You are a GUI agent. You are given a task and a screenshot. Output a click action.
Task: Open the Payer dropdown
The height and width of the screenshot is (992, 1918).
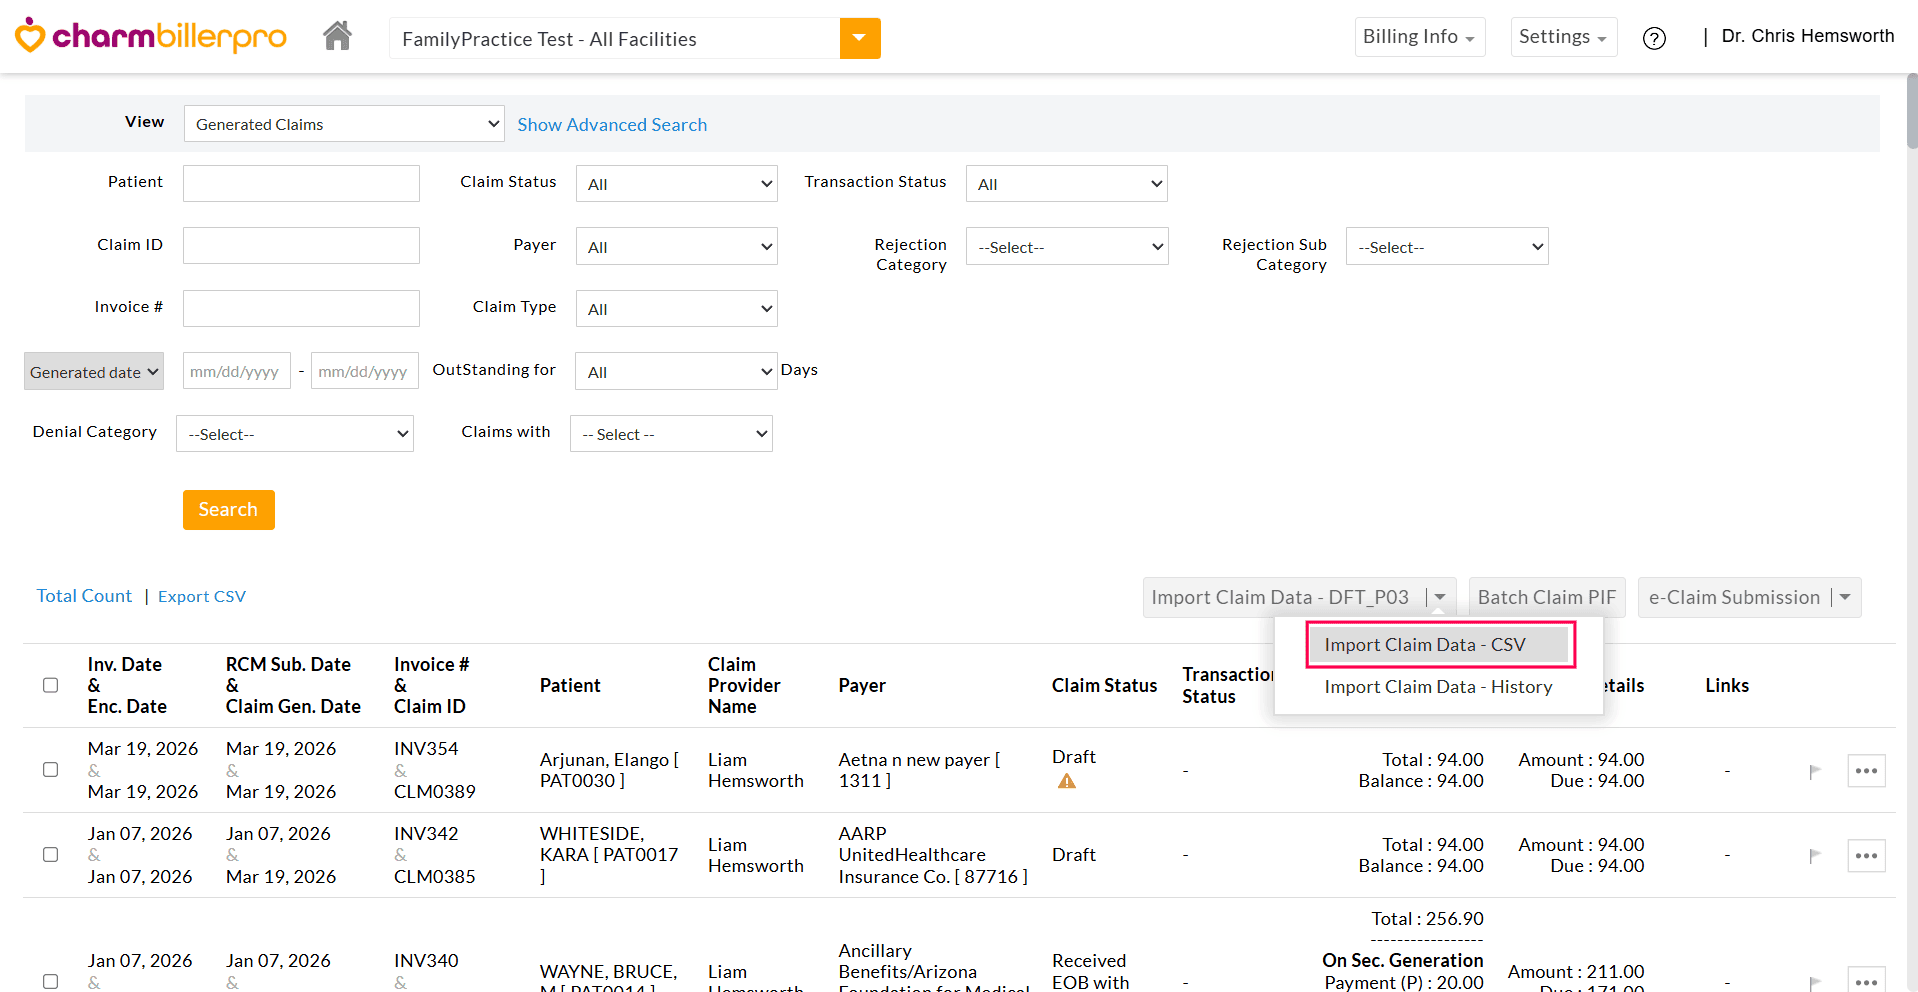[x=677, y=247]
